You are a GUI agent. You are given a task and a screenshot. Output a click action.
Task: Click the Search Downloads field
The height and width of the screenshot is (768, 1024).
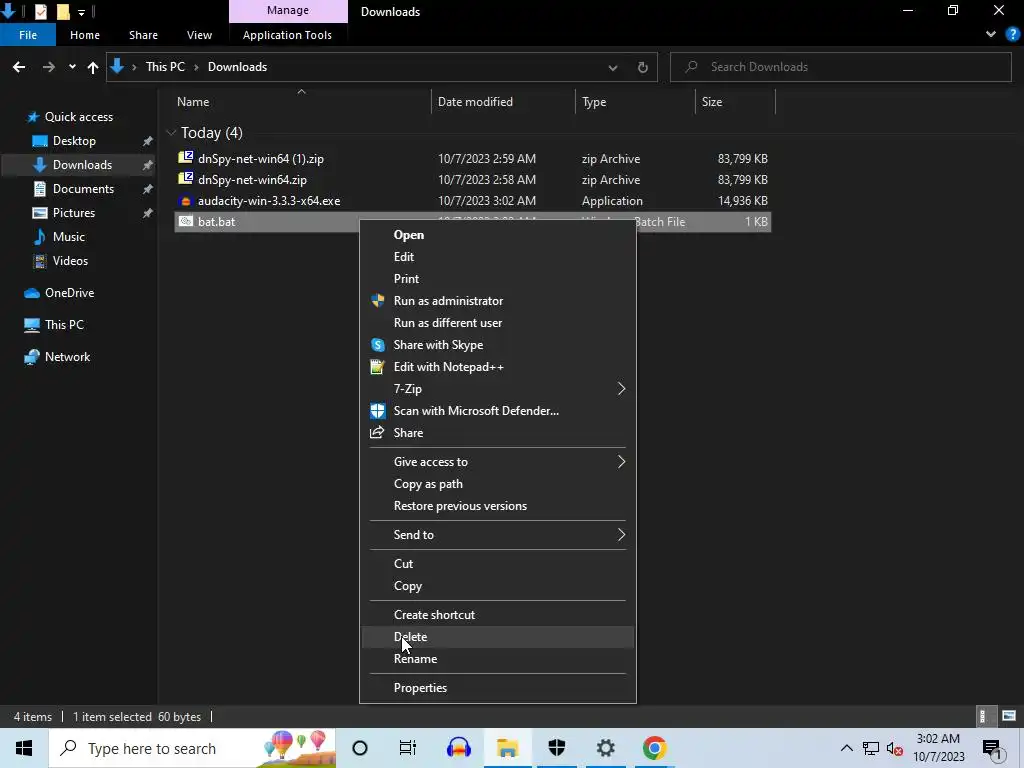click(840, 67)
